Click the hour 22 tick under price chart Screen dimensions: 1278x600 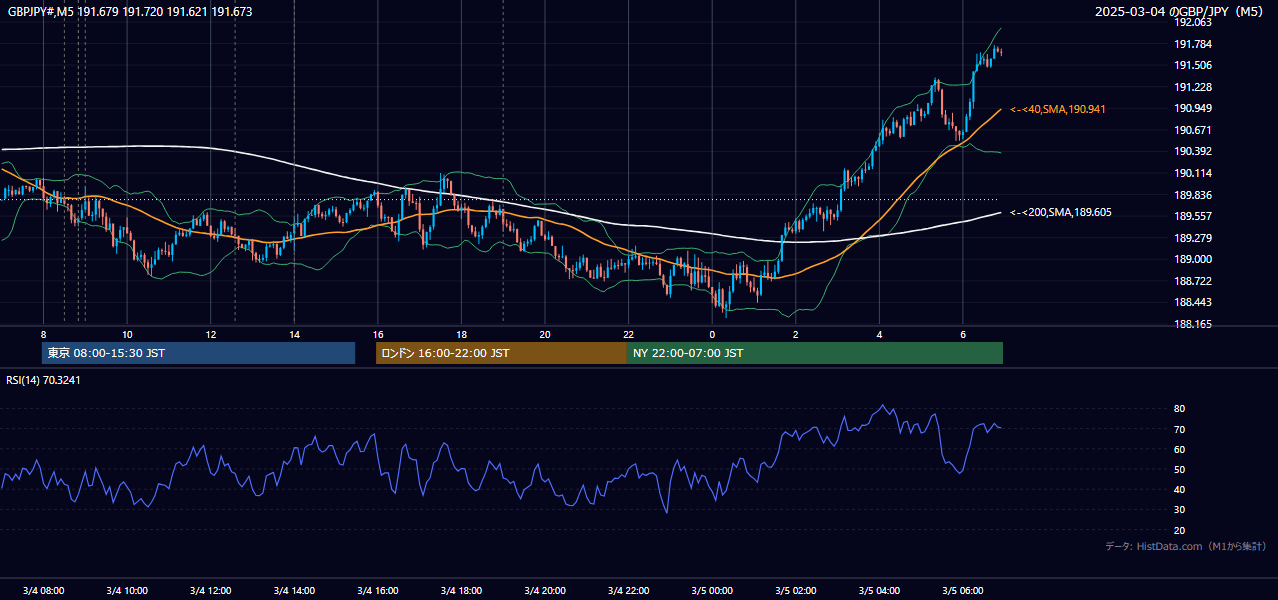(628, 334)
